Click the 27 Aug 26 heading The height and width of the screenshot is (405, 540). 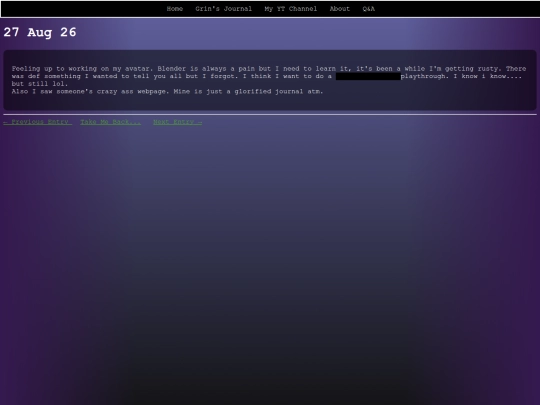[40, 32]
